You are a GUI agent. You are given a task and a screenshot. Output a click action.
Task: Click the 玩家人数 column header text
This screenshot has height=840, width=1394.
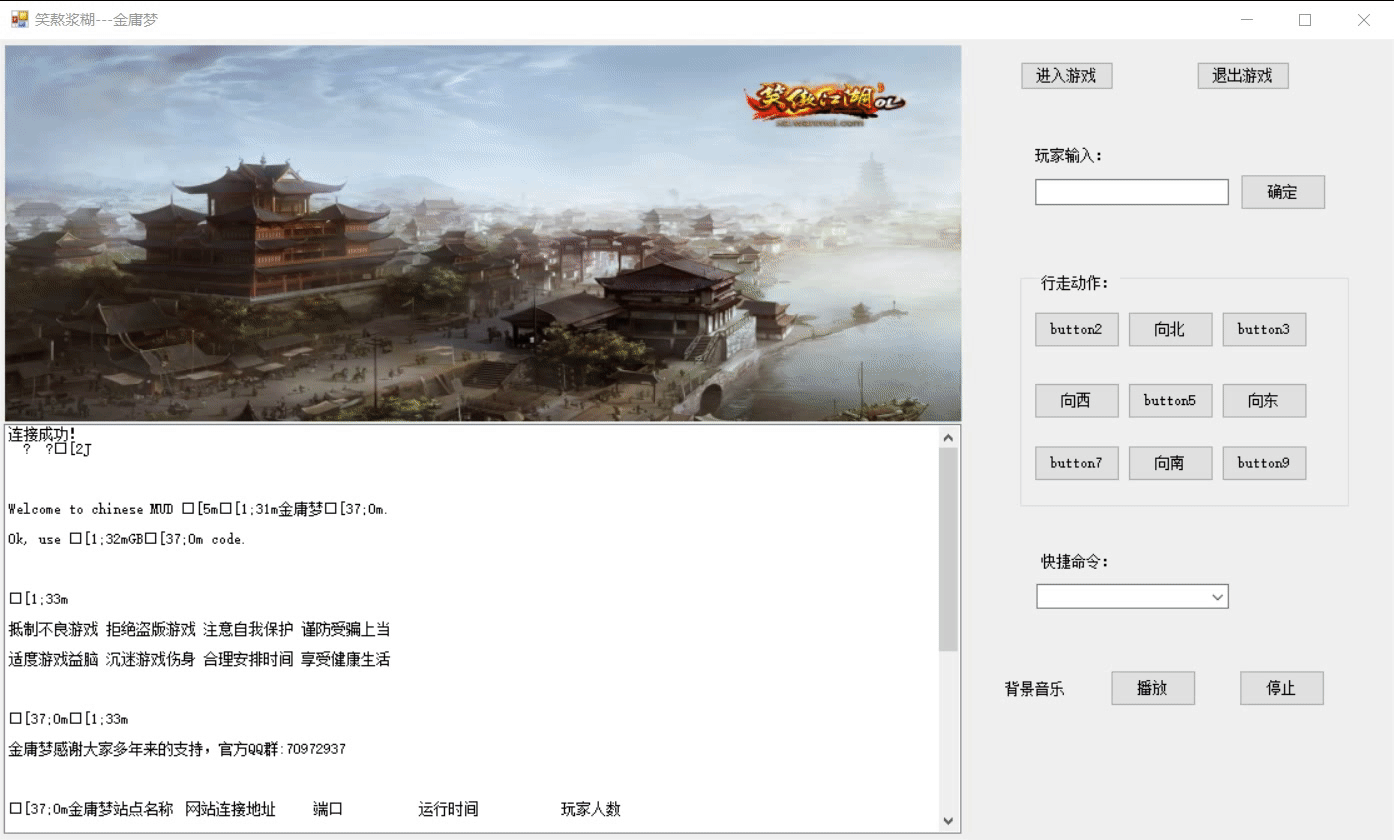click(x=590, y=809)
